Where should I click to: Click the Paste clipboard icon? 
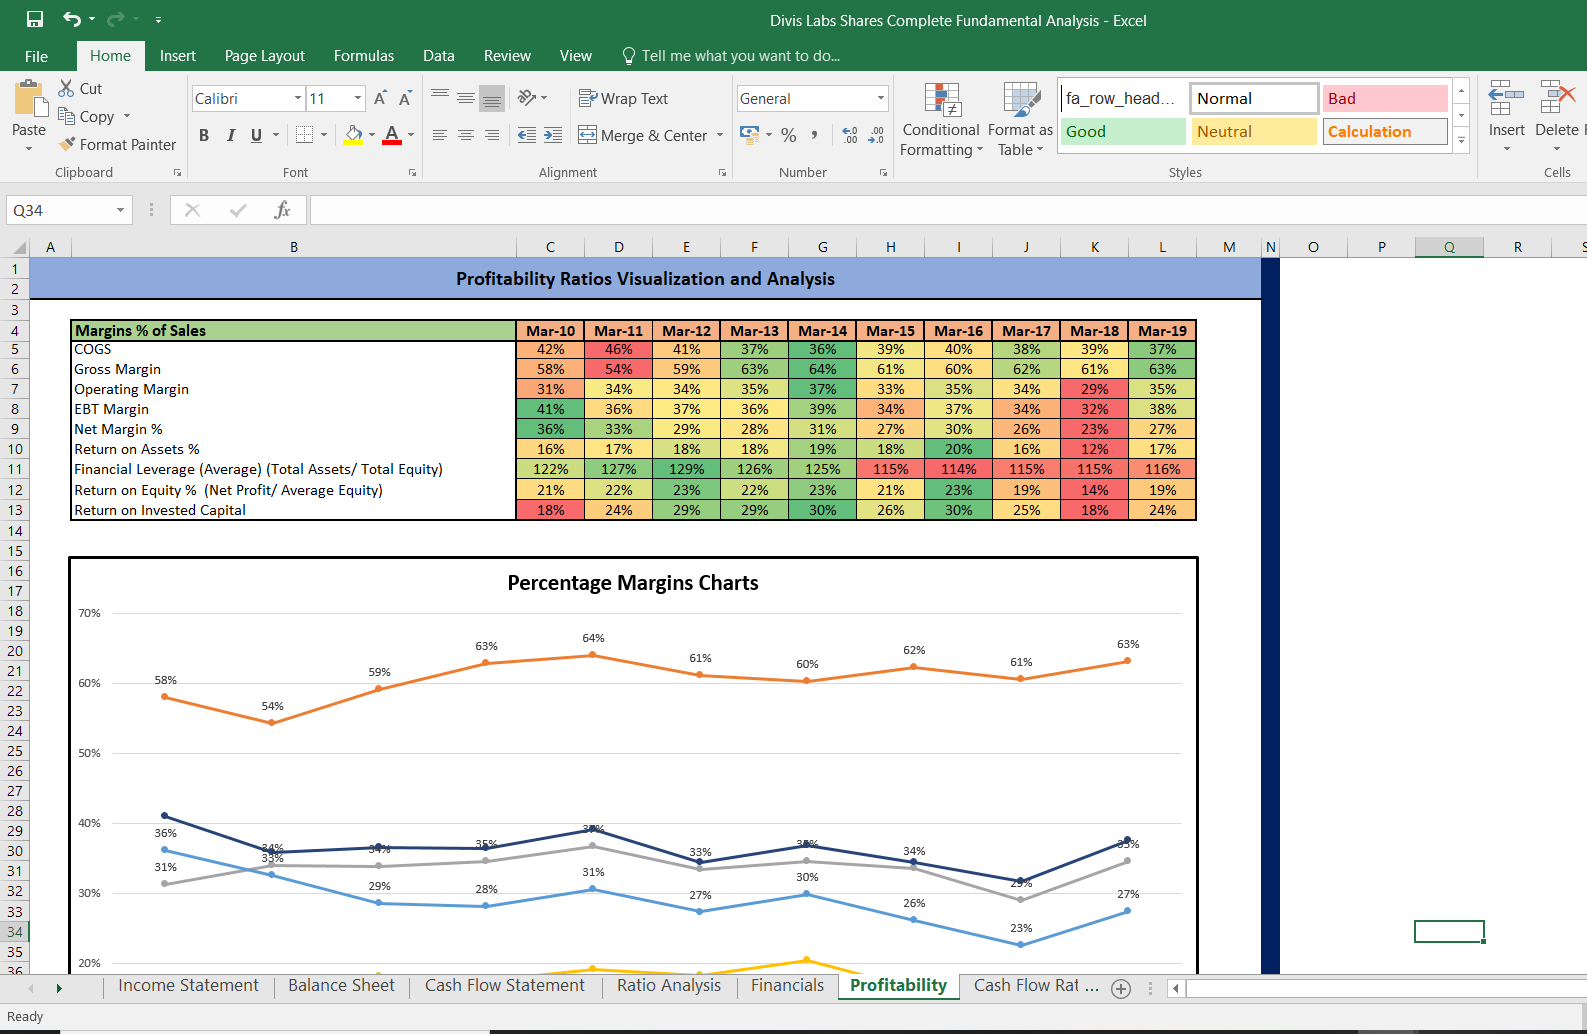(x=30, y=99)
